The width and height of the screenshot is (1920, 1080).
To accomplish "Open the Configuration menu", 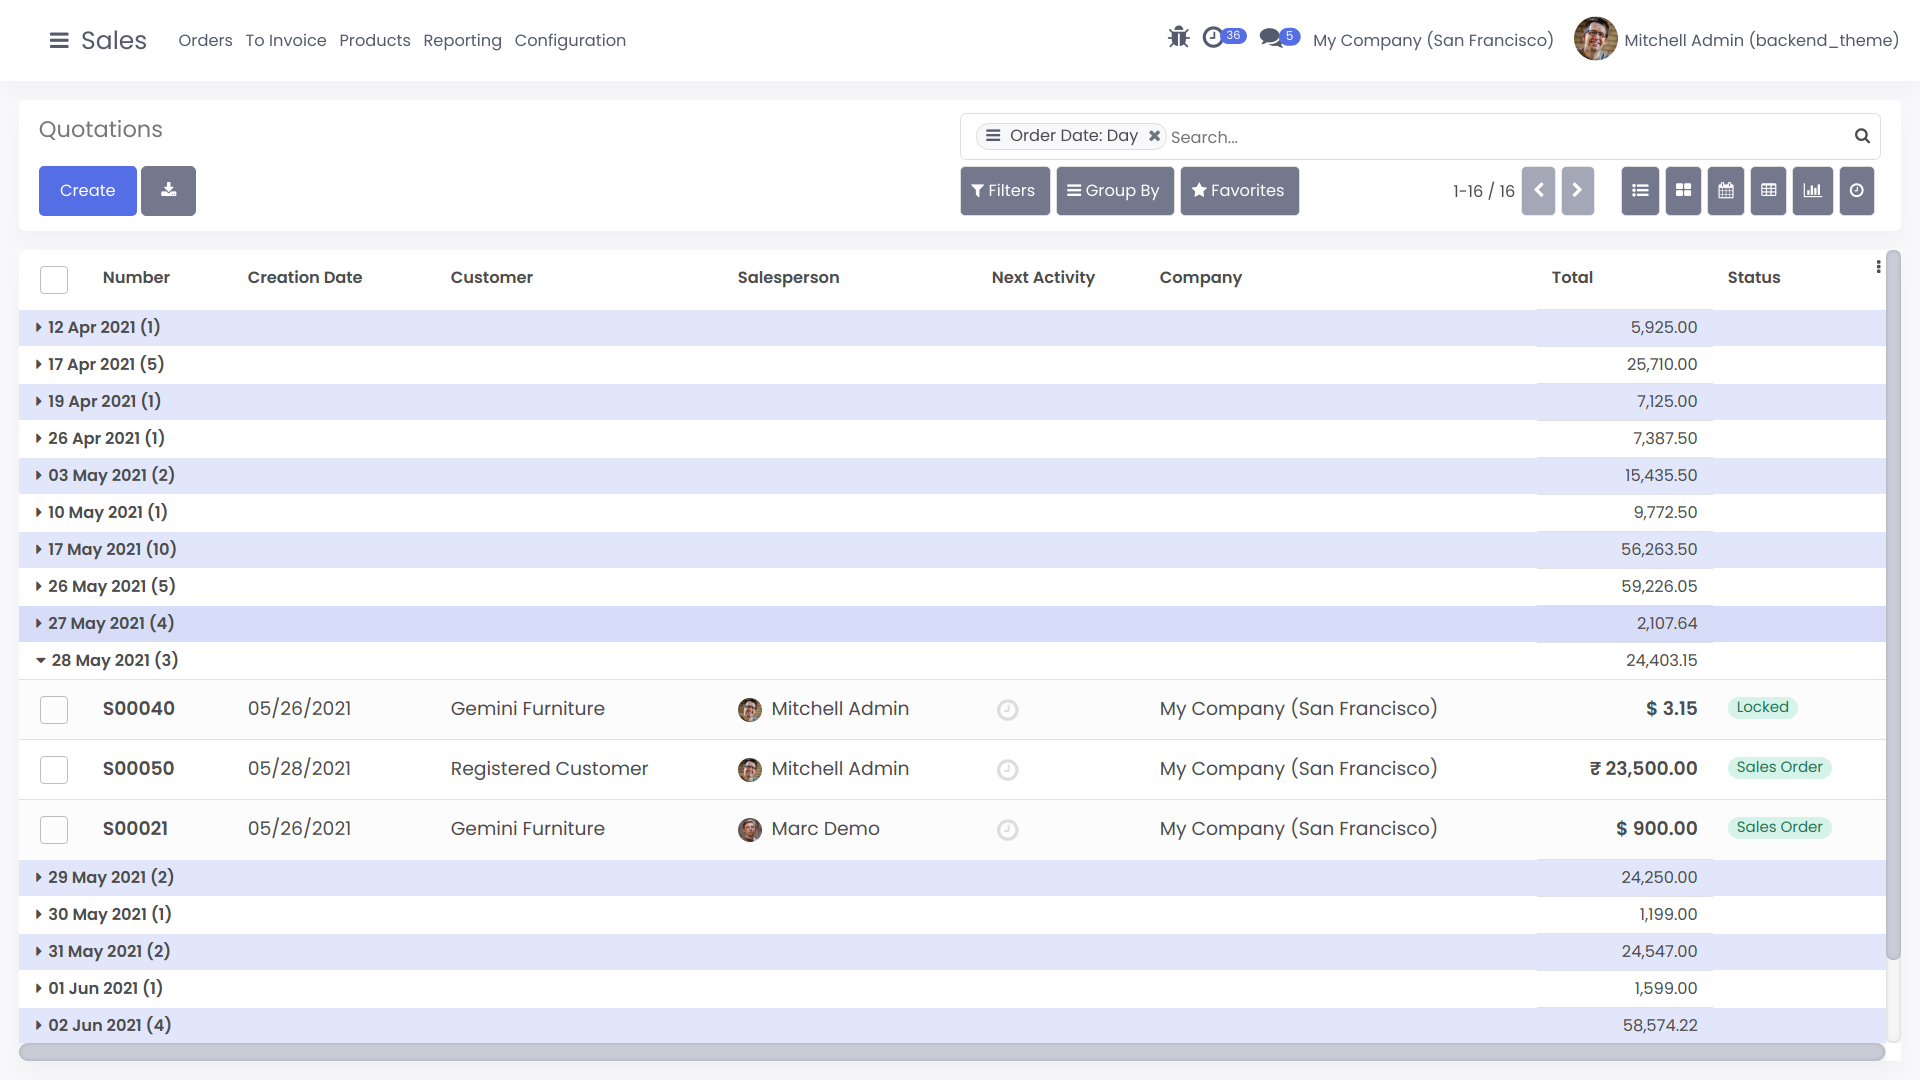I will 570,40.
